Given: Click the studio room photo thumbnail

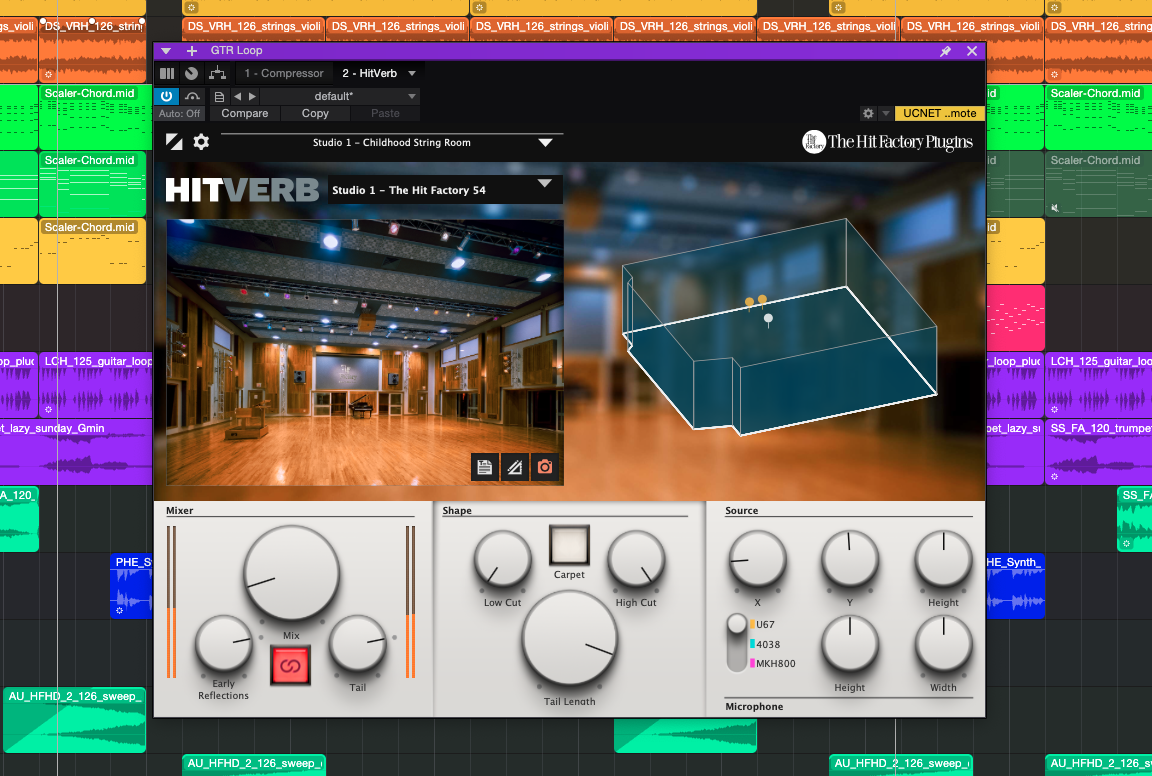Looking at the screenshot, I should (x=365, y=351).
